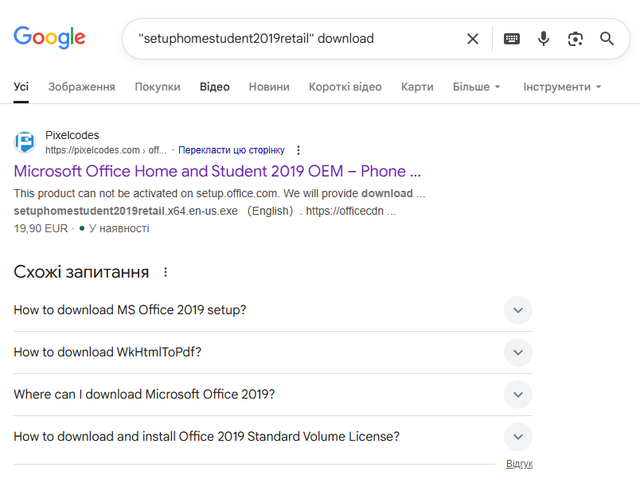This screenshot has height=478, width=640.
Task: Click the magnifier search icon
Action: coord(607,39)
